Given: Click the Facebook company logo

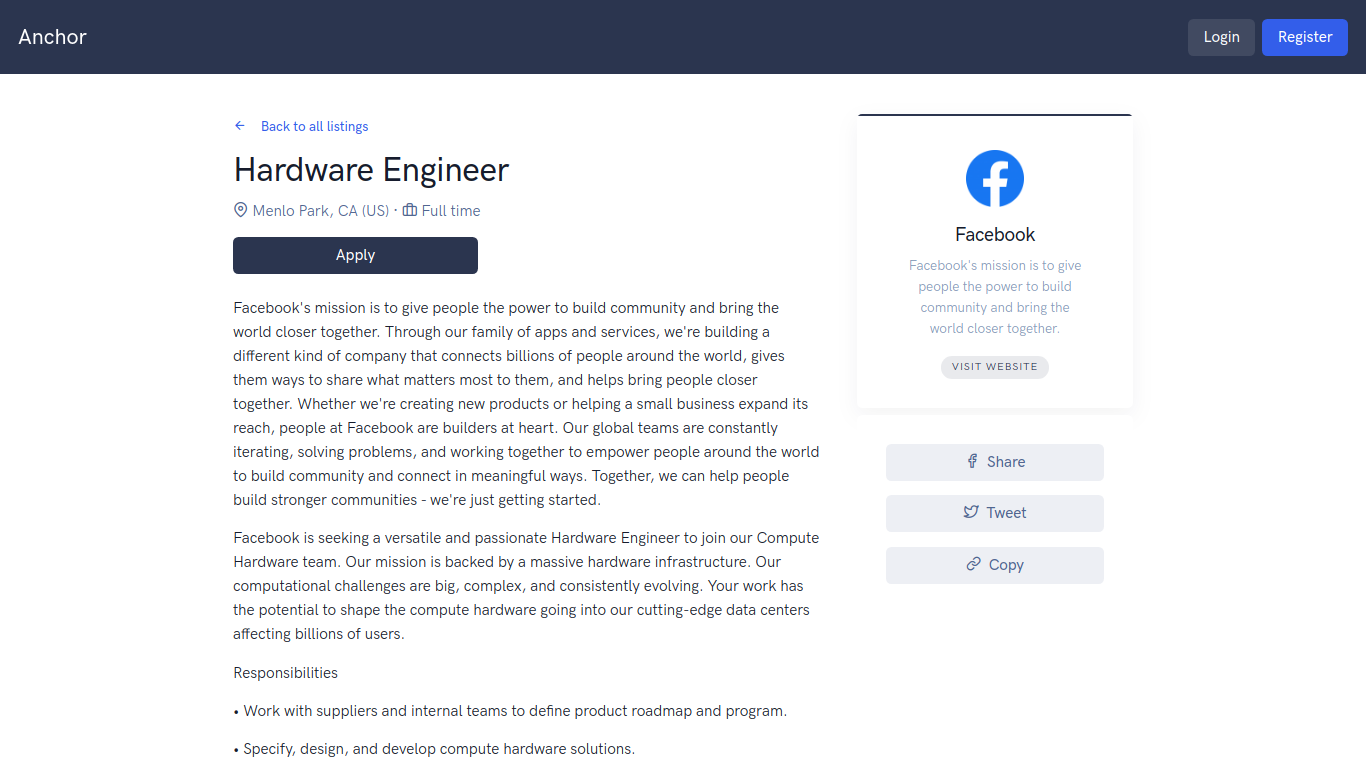Looking at the screenshot, I should [x=994, y=179].
